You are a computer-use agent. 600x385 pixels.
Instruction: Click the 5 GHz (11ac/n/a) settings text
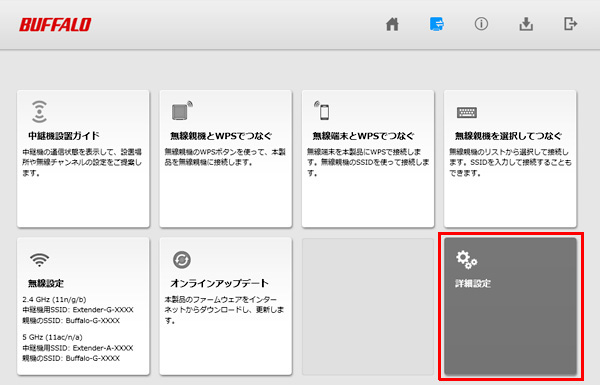pyautogui.click(x=52, y=337)
